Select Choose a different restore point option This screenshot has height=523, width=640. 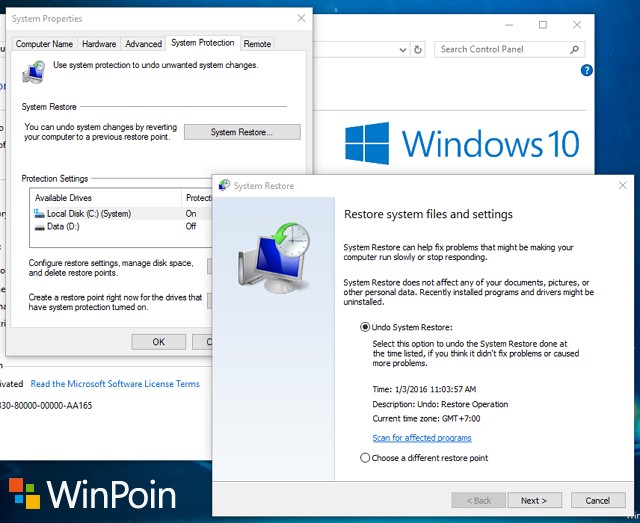(365, 458)
